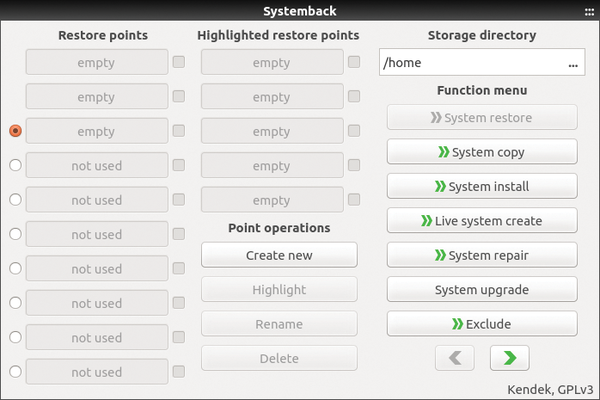Open System copy function
Viewport: 600px width, 400px height.
tap(482, 152)
